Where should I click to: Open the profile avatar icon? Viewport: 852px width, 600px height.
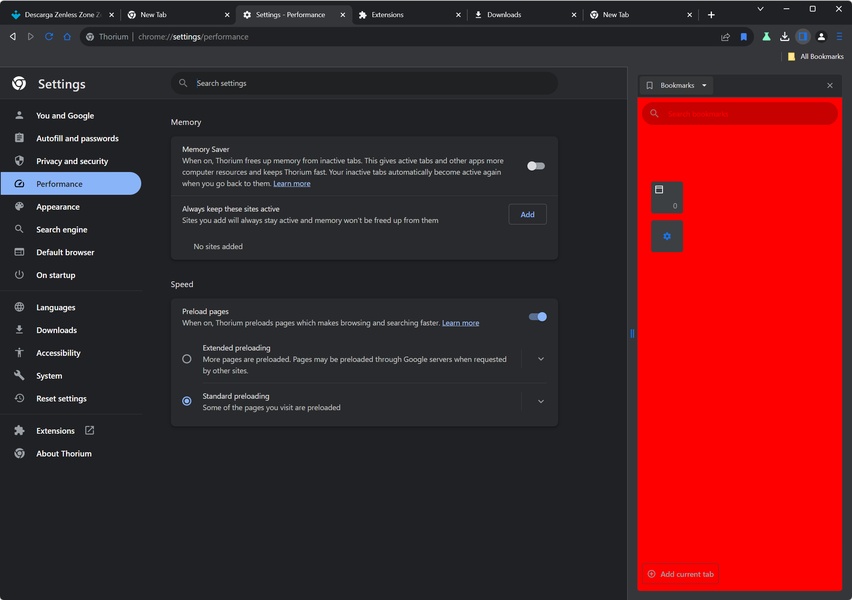821,37
